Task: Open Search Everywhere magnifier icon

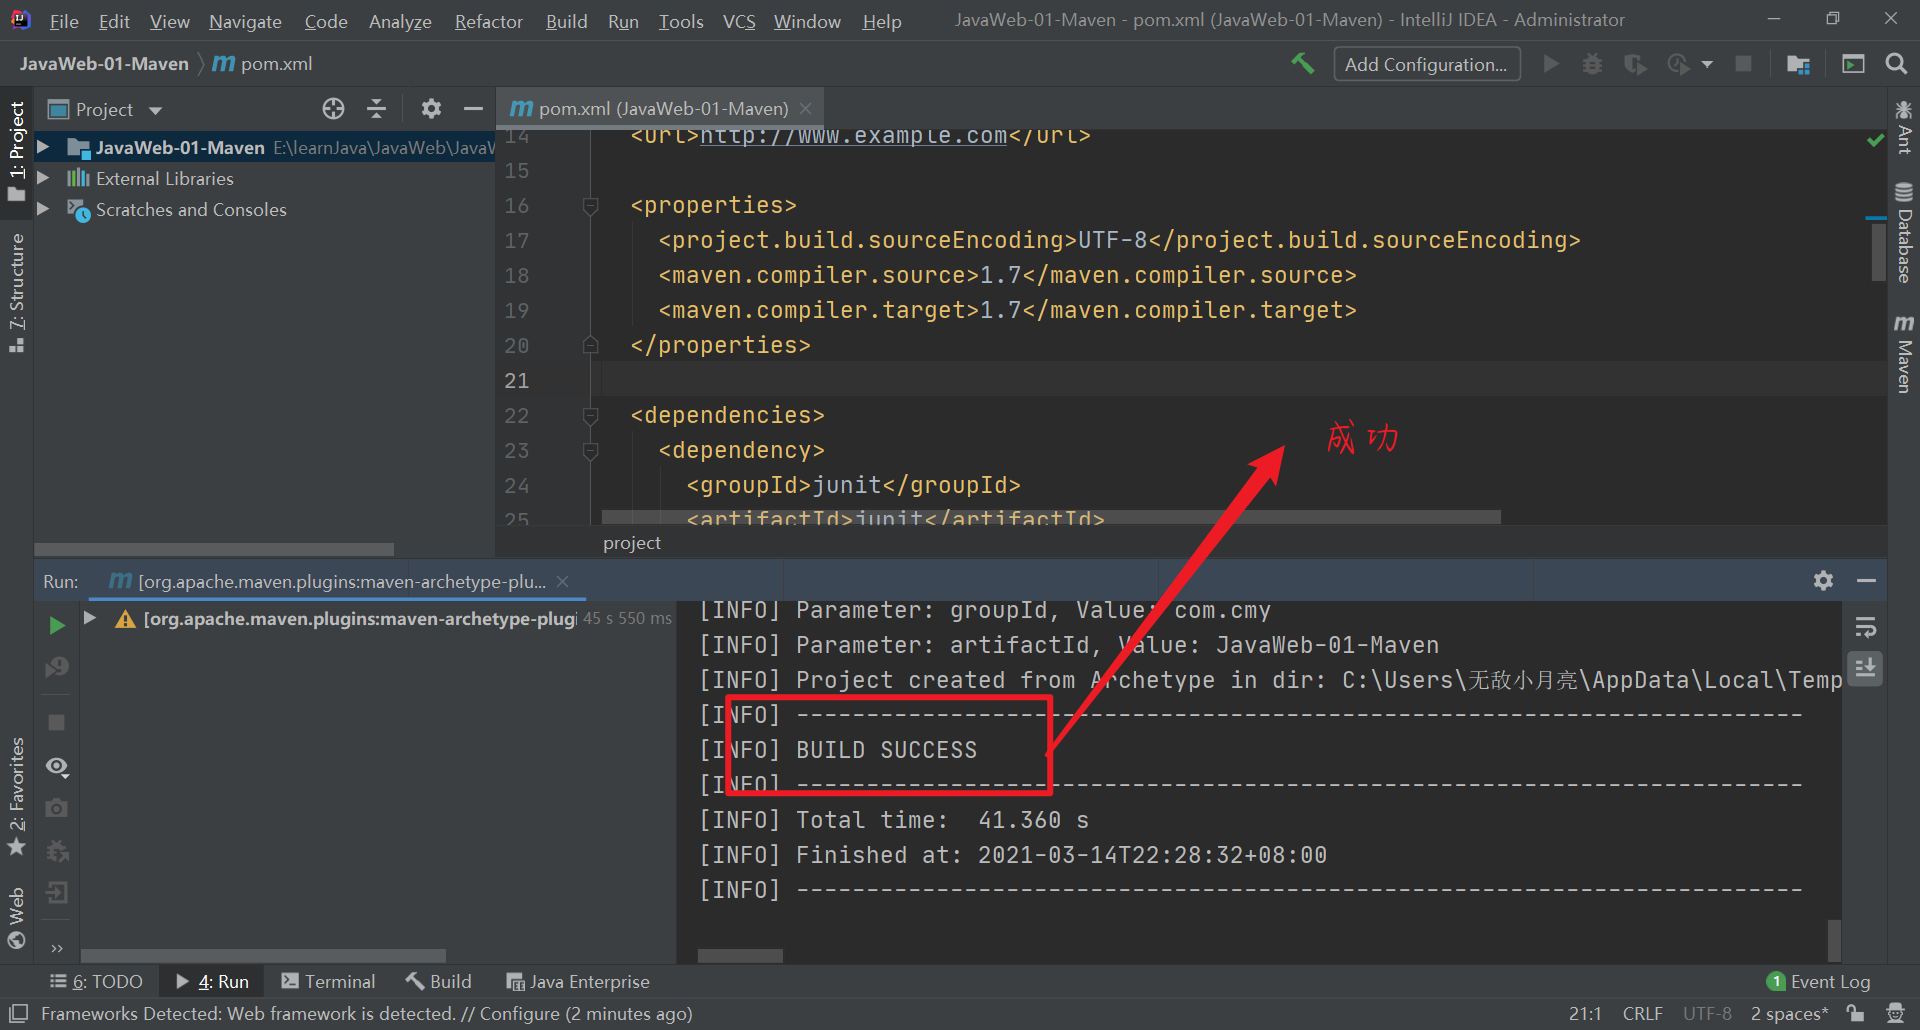Action: pyautogui.click(x=1895, y=64)
